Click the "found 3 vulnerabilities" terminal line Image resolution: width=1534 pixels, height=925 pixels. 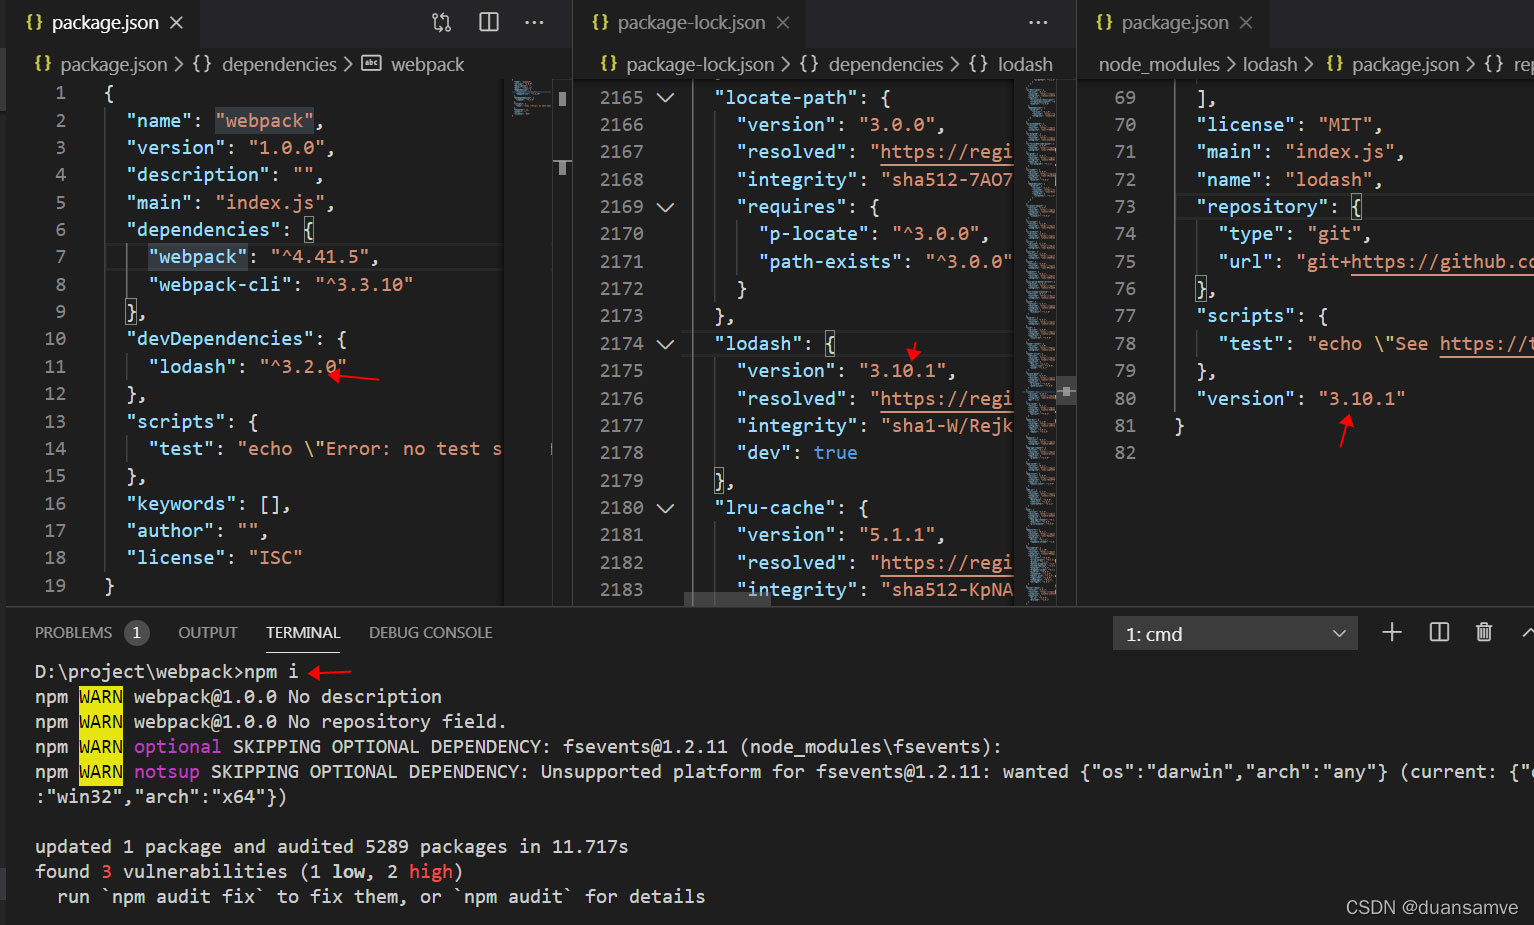(x=249, y=872)
